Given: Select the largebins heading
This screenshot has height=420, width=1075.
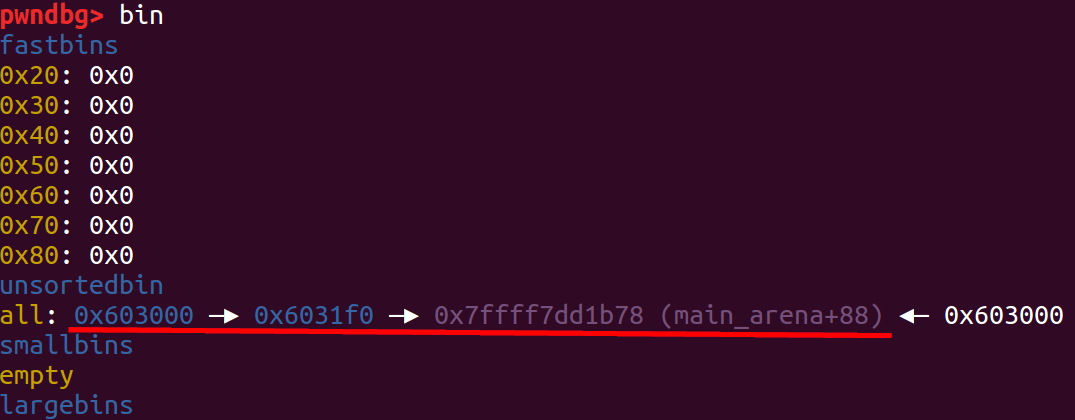Looking at the screenshot, I should point(67,406).
